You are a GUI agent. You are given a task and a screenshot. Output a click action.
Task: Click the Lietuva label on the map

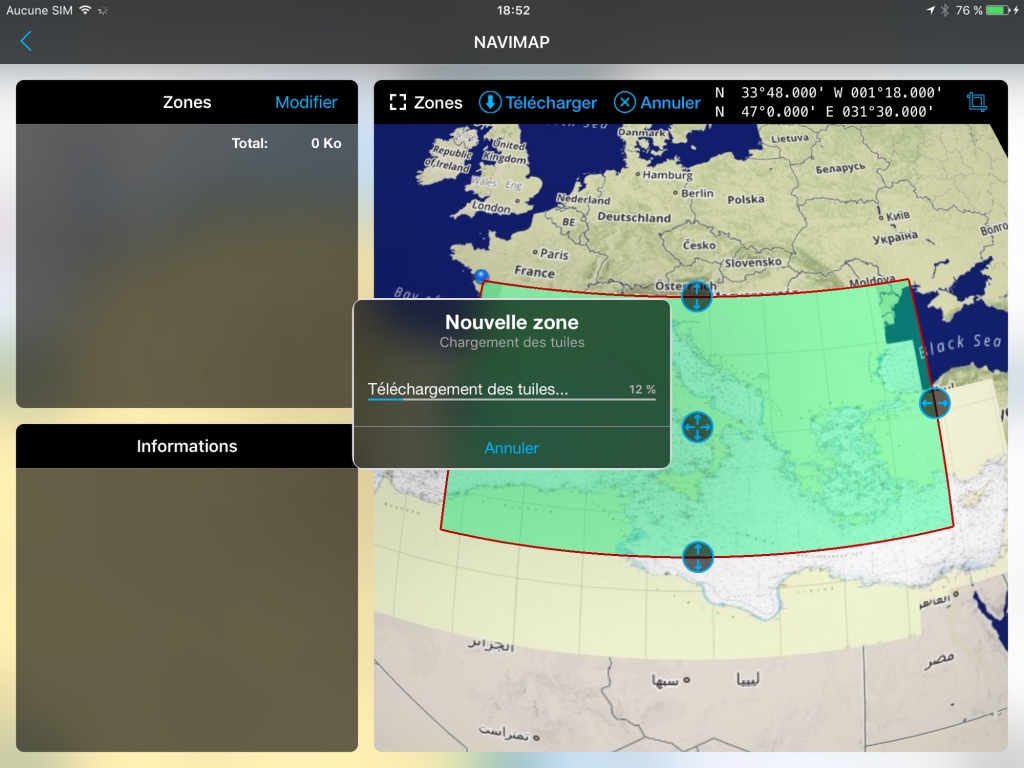click(790, 138)
